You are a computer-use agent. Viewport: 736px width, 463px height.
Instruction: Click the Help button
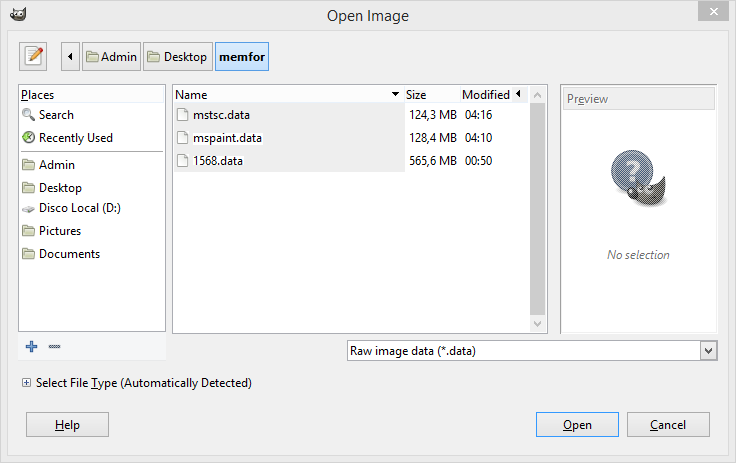click(67, 425)
